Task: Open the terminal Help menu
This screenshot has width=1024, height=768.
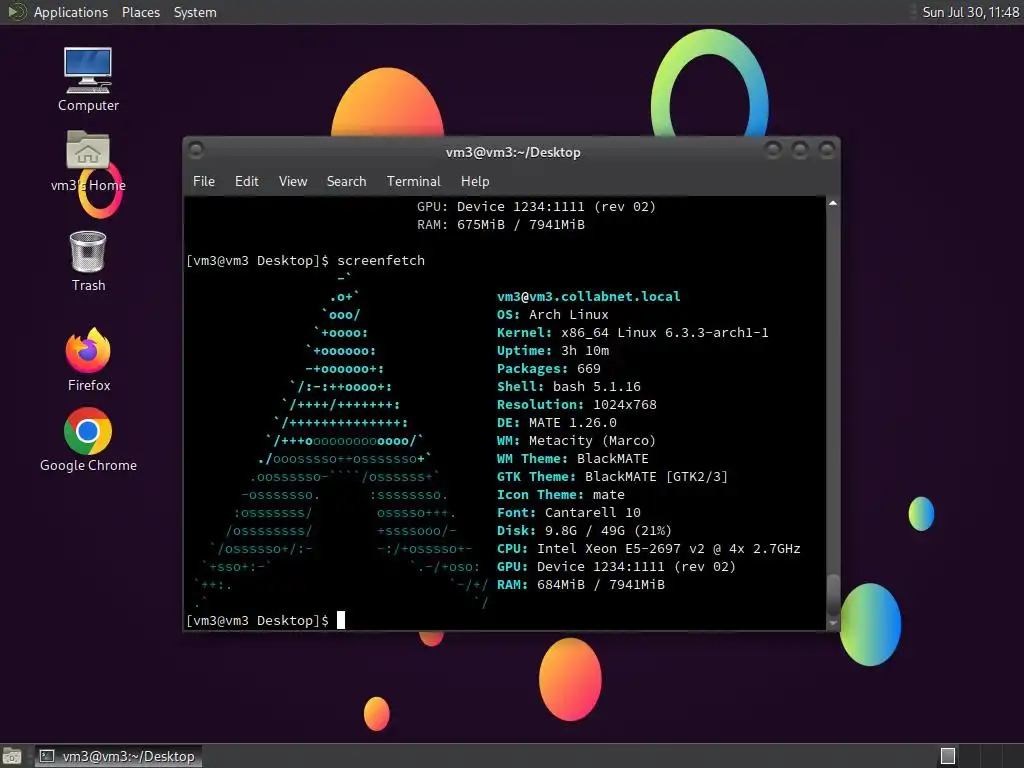Action: tap(475, 182)
